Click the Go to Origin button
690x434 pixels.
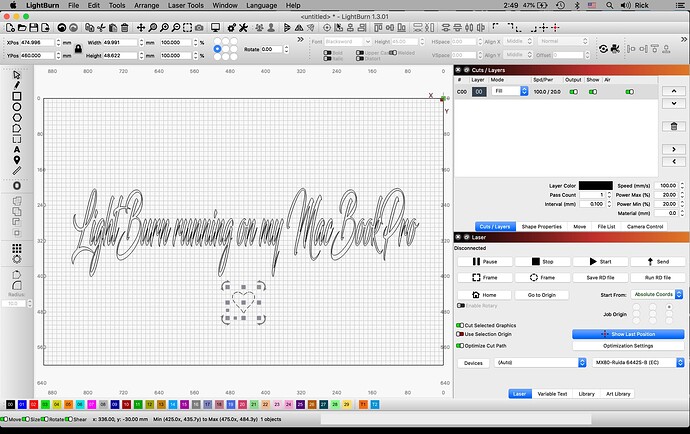542,295
